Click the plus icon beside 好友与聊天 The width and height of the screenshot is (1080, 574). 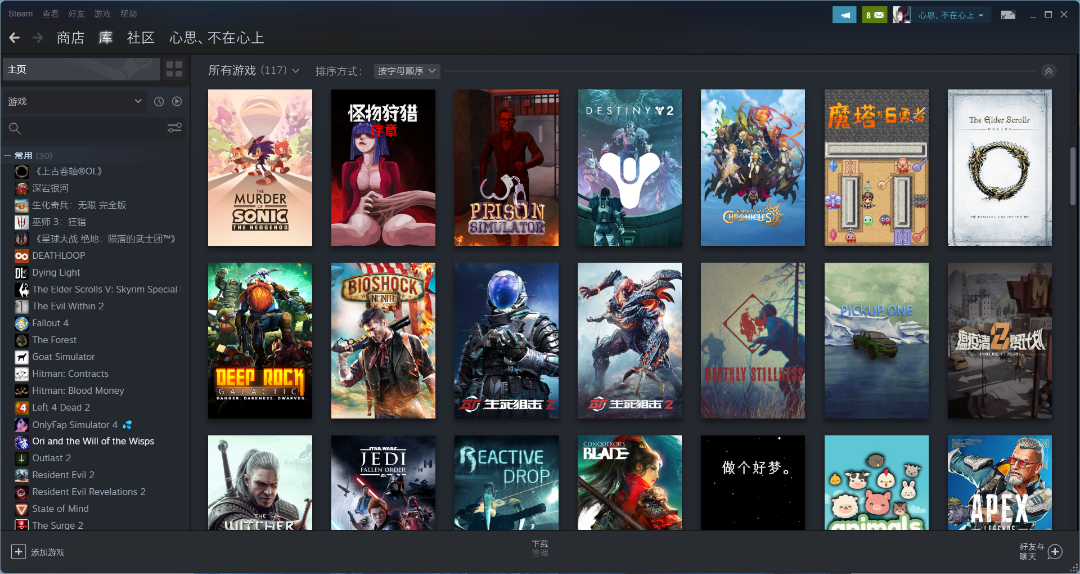click(1055, 552)
